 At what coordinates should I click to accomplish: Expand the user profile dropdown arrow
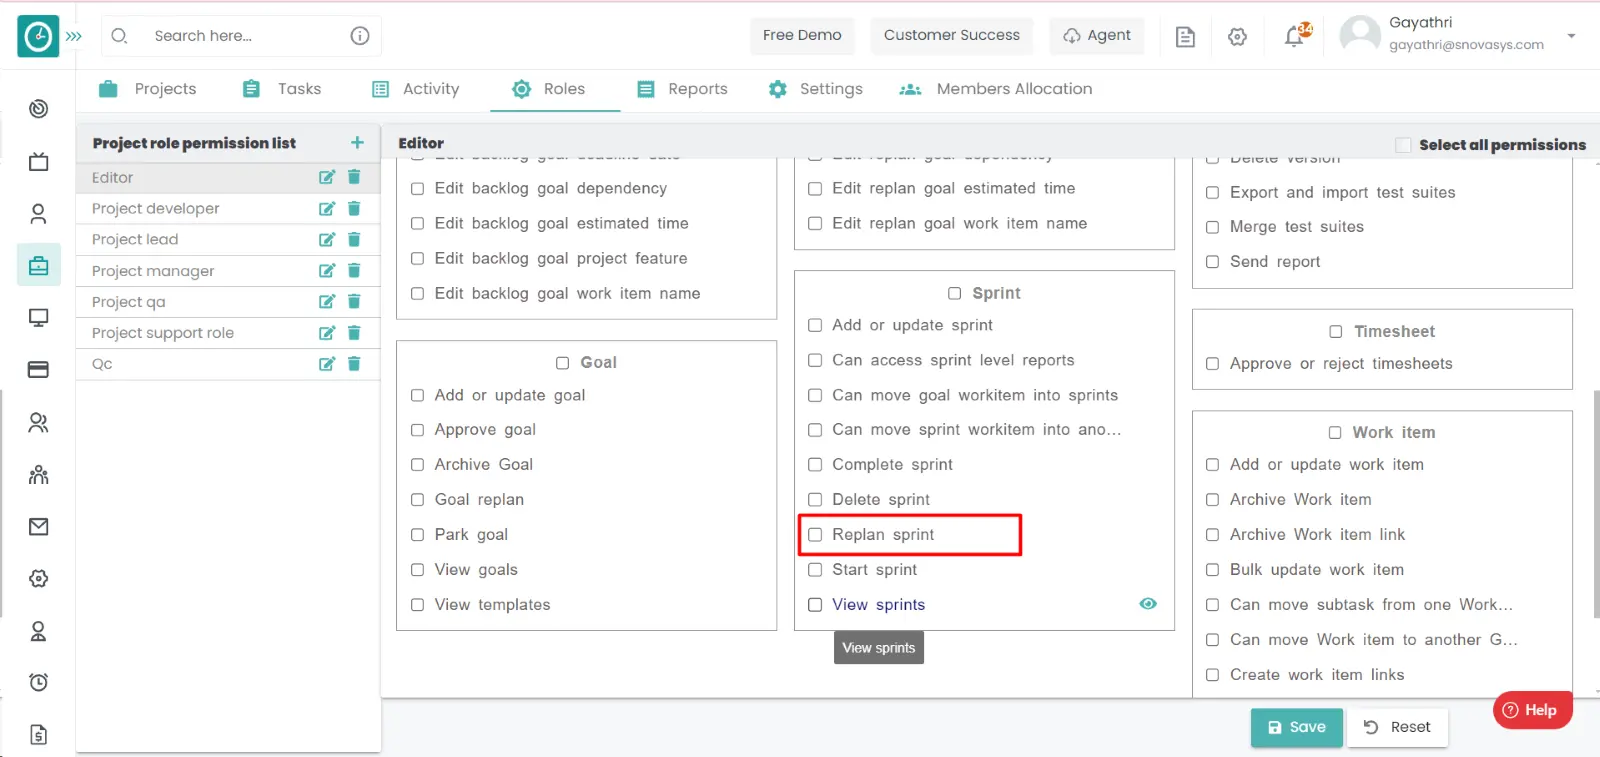coord(1571,36)
